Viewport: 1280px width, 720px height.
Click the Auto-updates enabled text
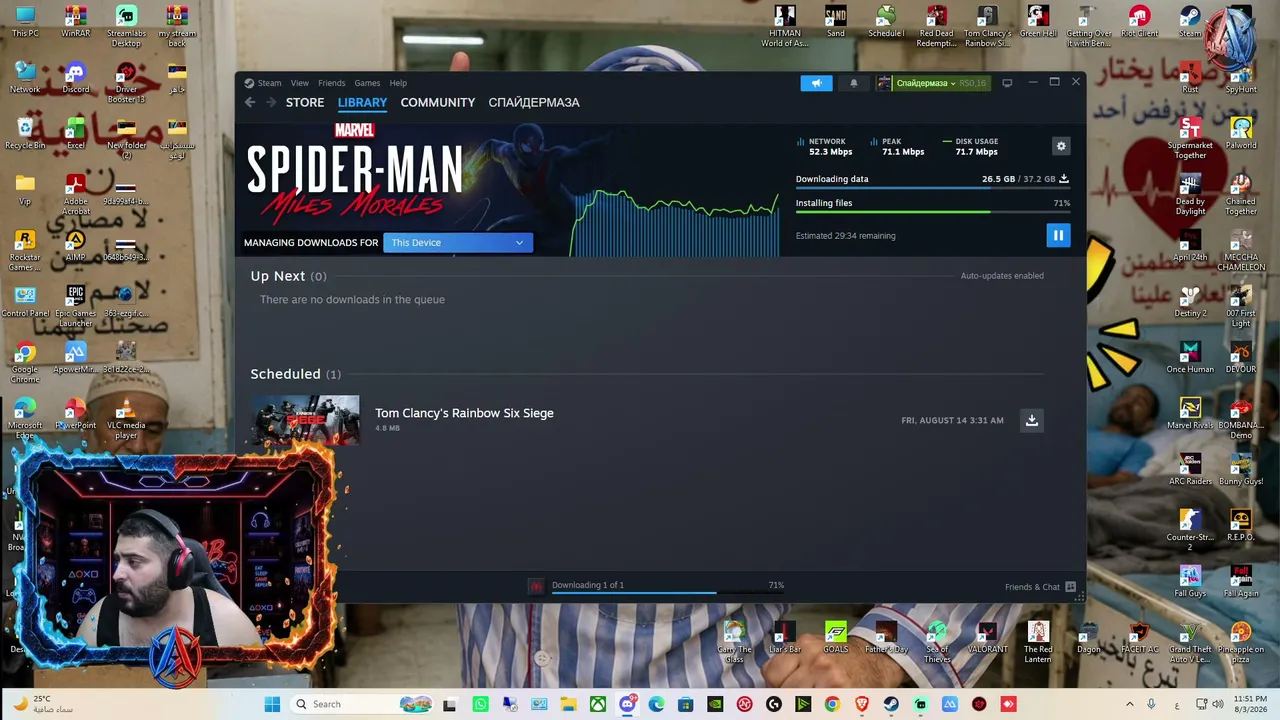[x=1002, y=276]
